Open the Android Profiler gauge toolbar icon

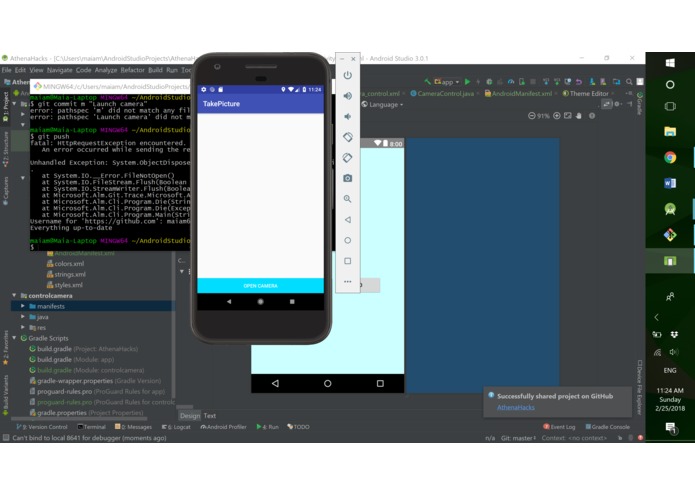[511, 82]
